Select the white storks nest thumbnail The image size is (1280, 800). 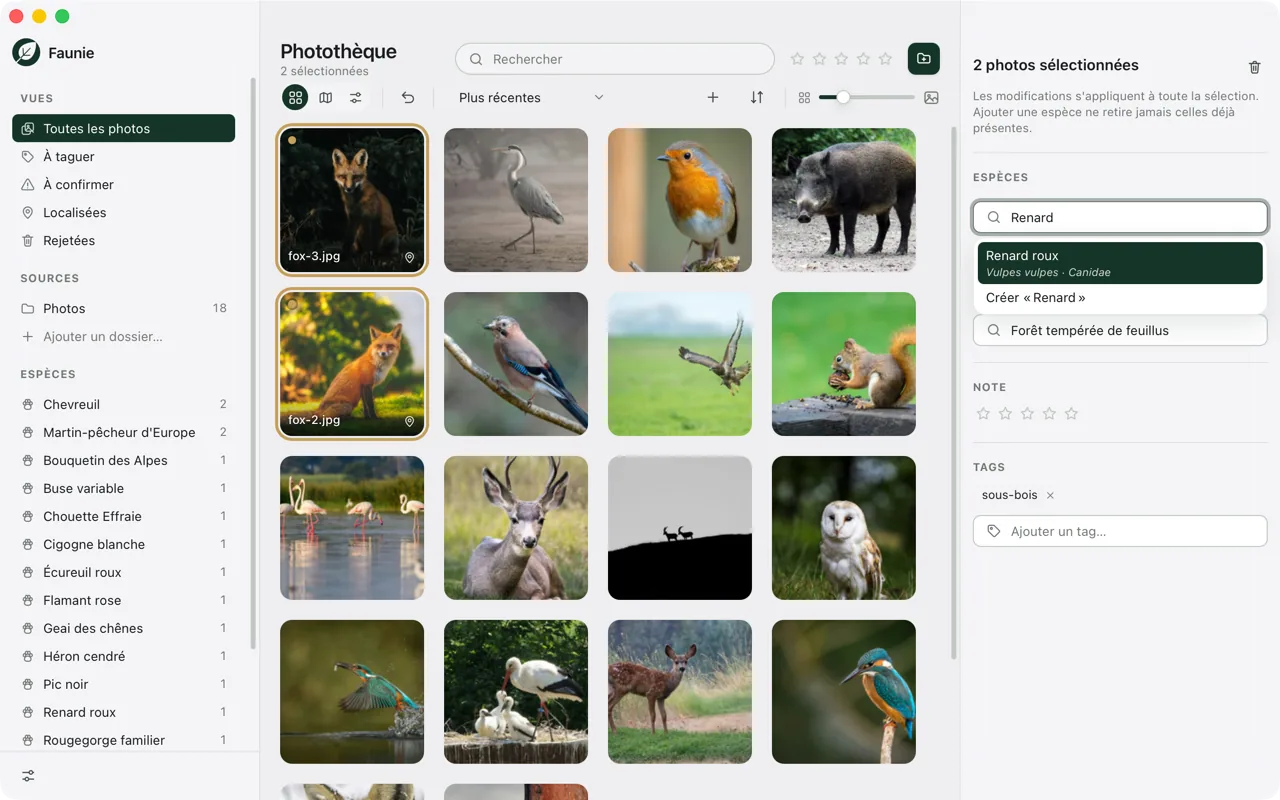516,692
